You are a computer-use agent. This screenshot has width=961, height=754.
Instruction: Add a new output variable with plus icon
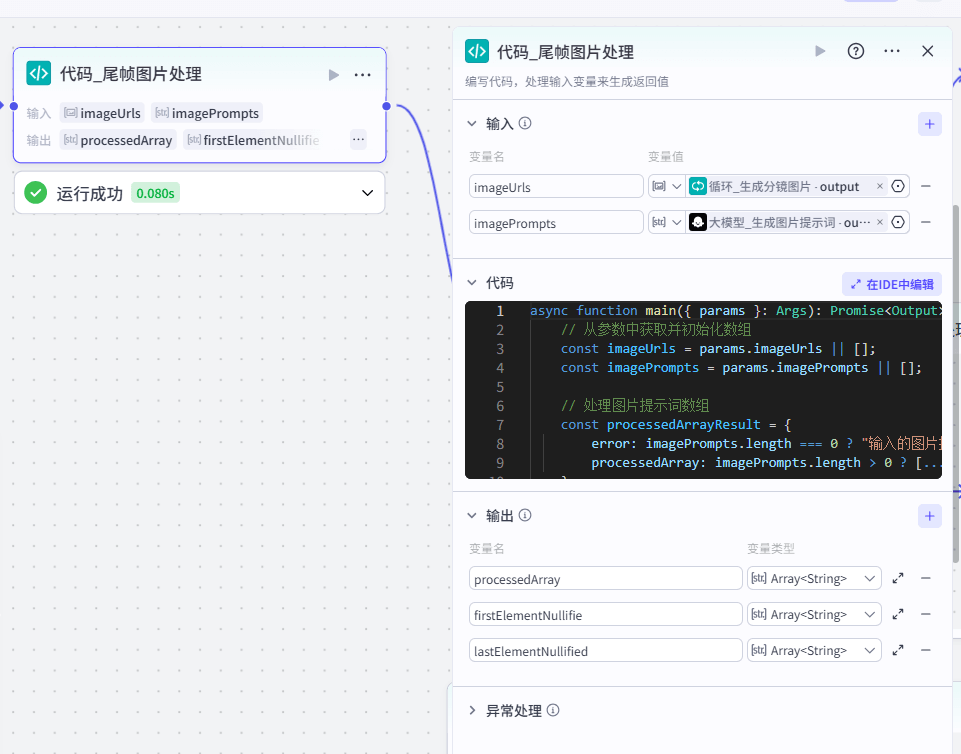tap(929, 516)
